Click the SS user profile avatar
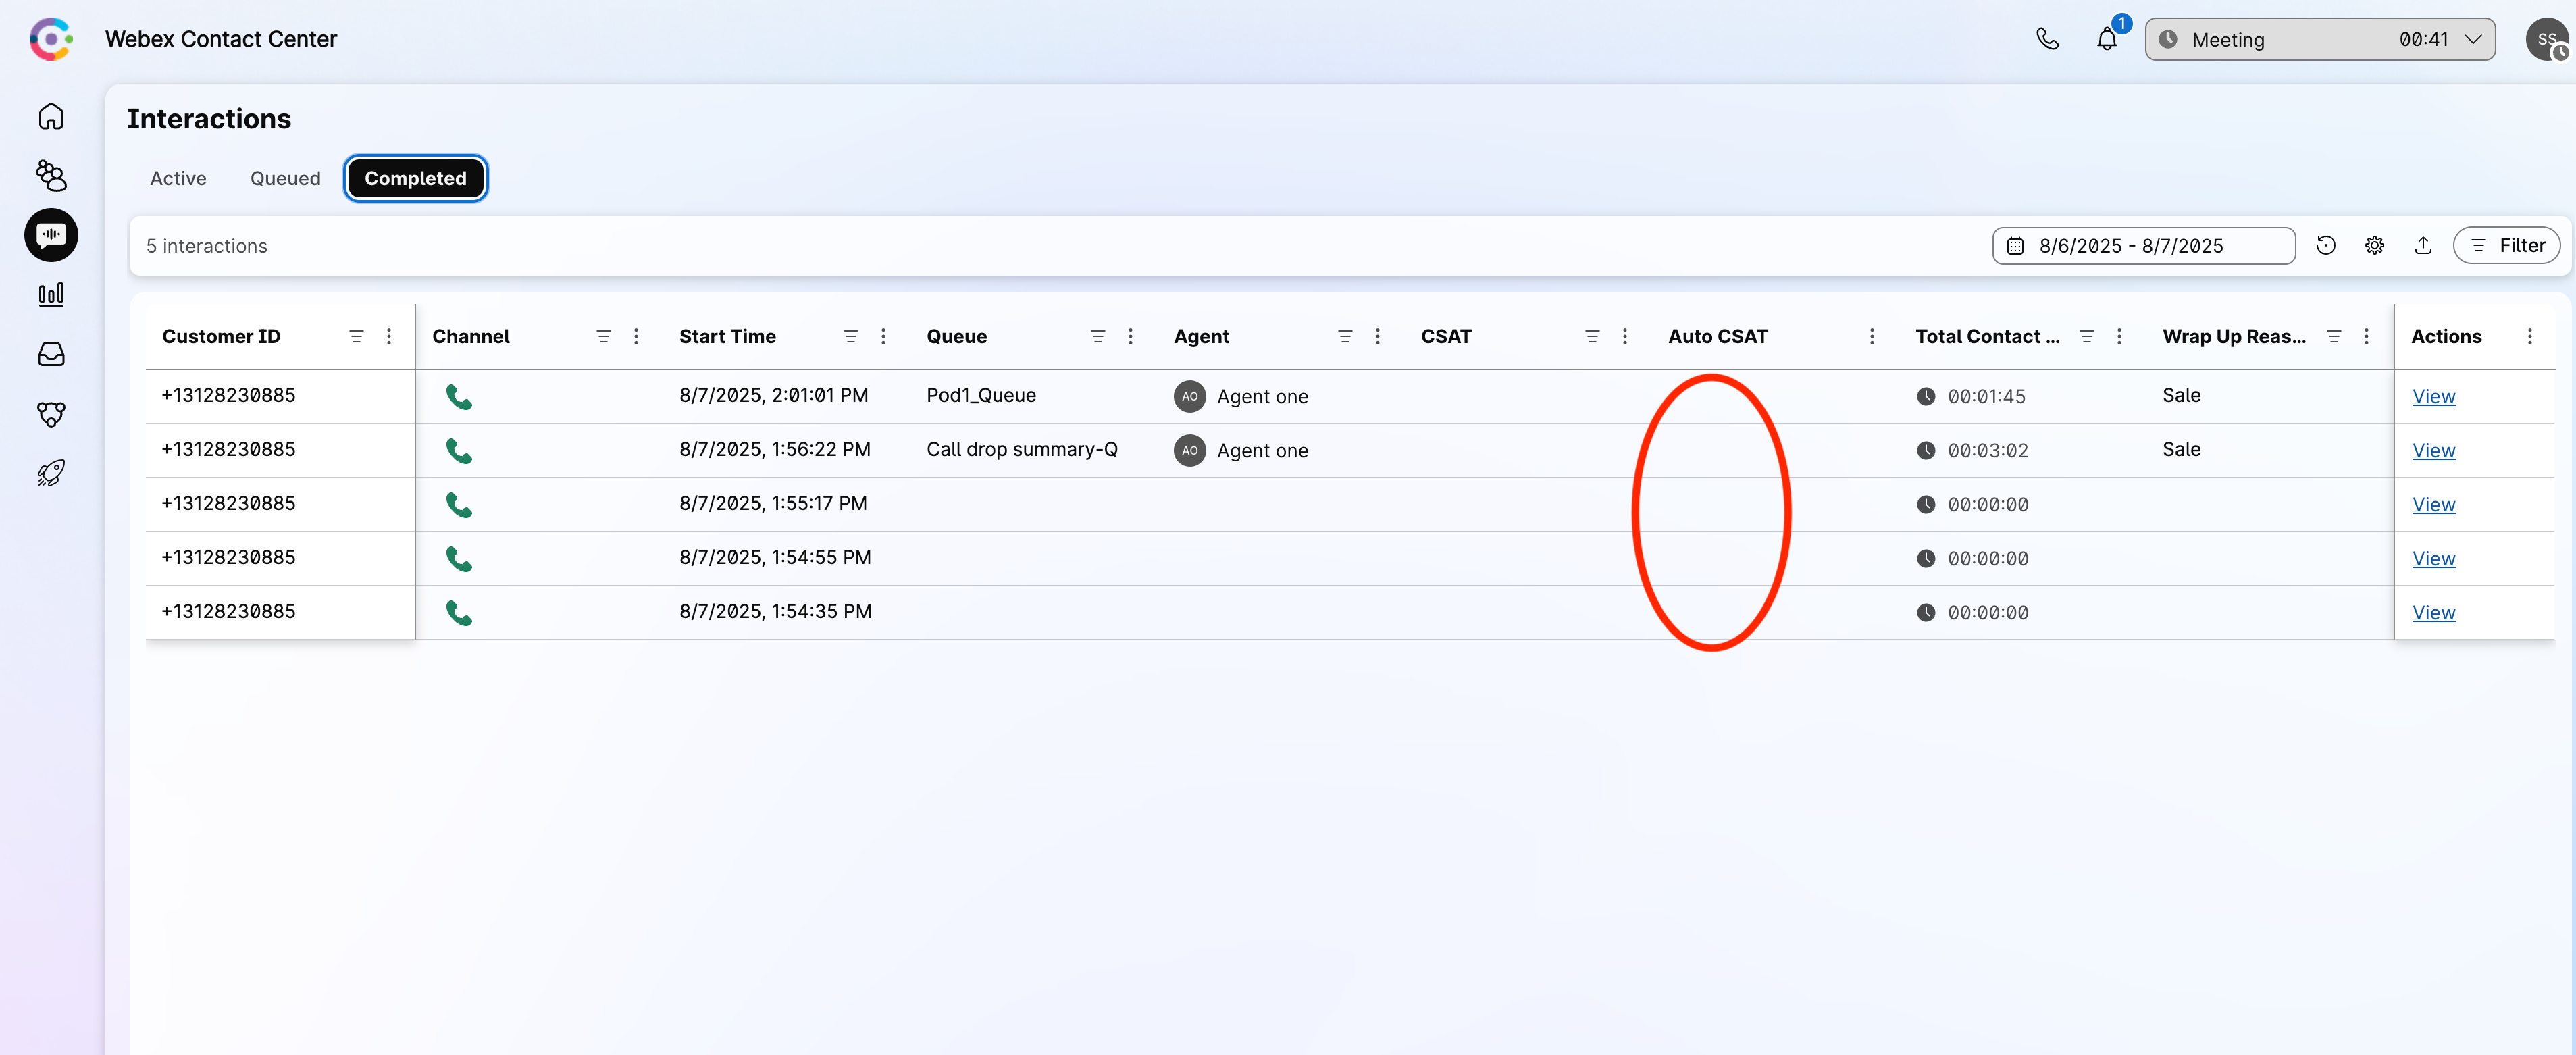 (2546, 40)
